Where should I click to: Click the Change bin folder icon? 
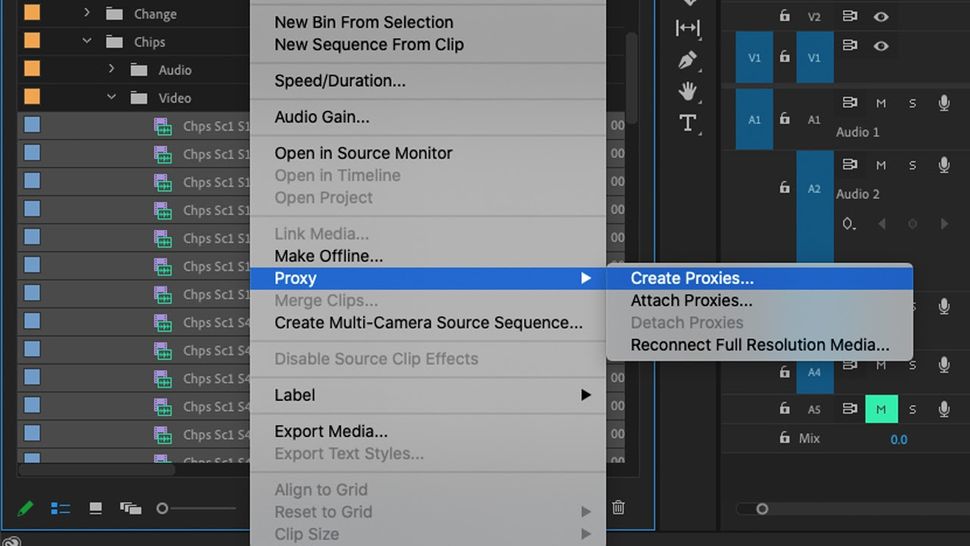coord(114,14)
